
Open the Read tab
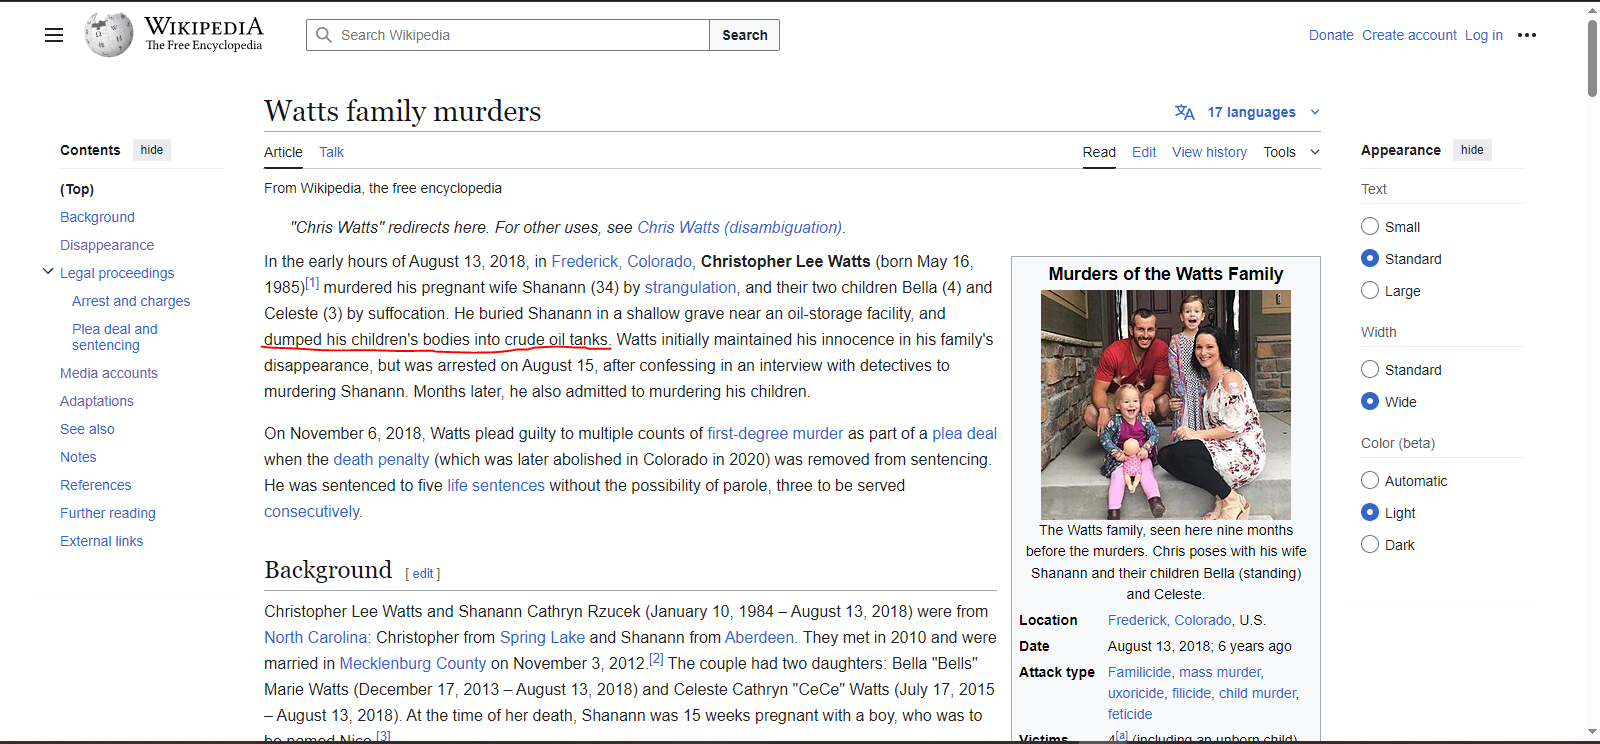point(1099,152)
